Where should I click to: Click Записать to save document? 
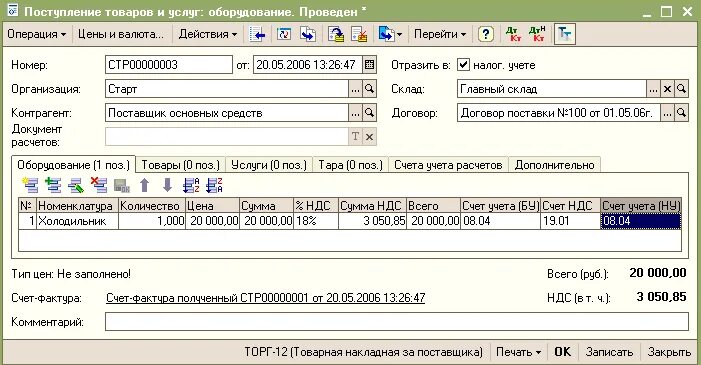click(x=609, y=352)
